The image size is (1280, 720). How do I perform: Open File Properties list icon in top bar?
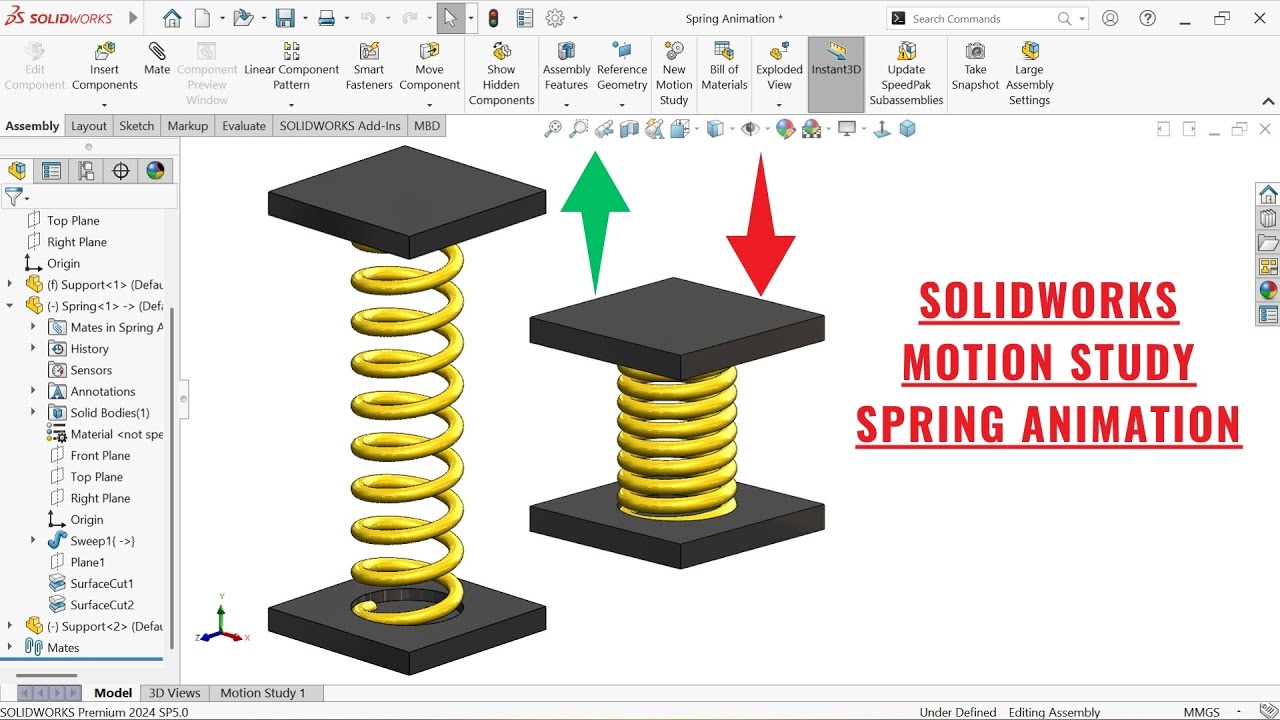(525, 18)
